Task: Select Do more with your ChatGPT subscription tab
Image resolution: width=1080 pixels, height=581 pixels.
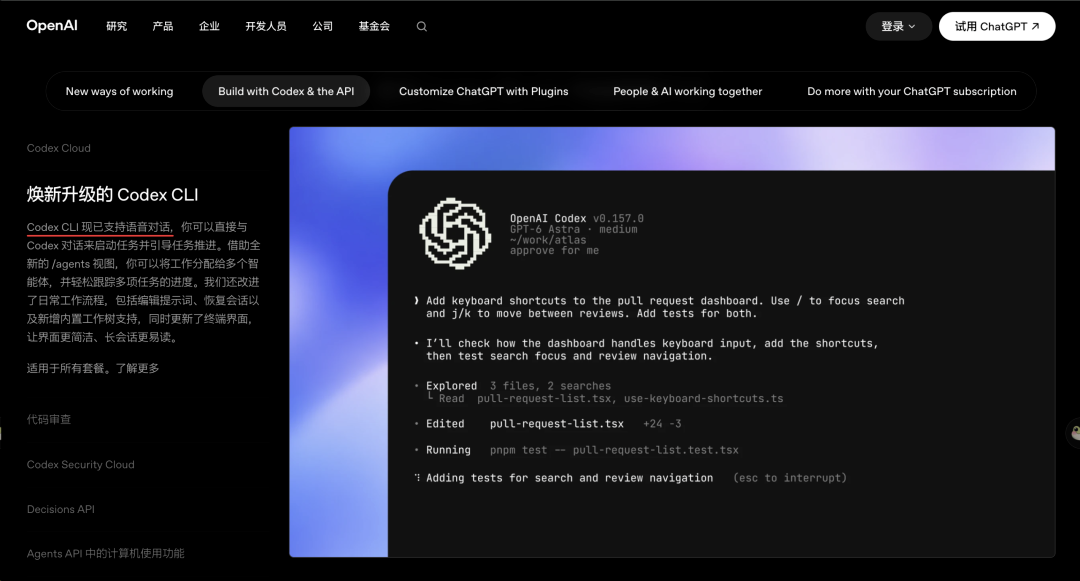Action: click(x=911, y=91)
